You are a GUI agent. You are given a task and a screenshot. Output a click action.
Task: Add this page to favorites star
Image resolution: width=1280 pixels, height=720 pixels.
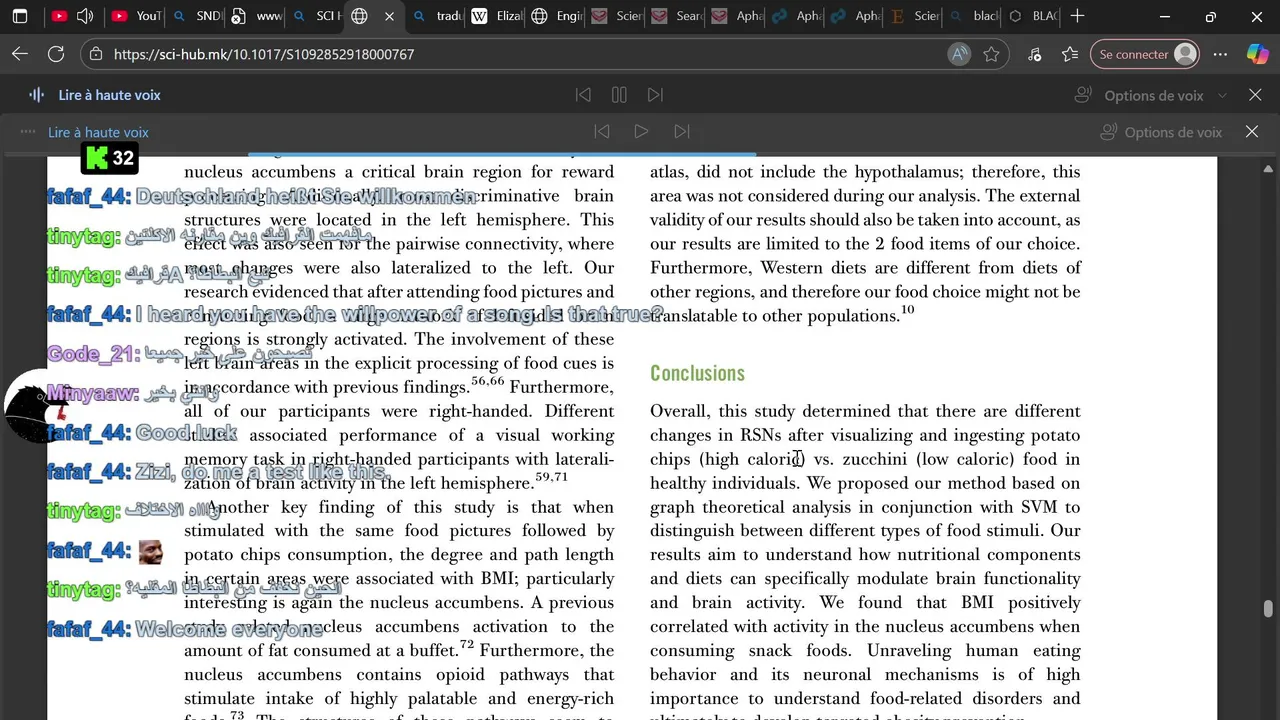tap(991, 54)
